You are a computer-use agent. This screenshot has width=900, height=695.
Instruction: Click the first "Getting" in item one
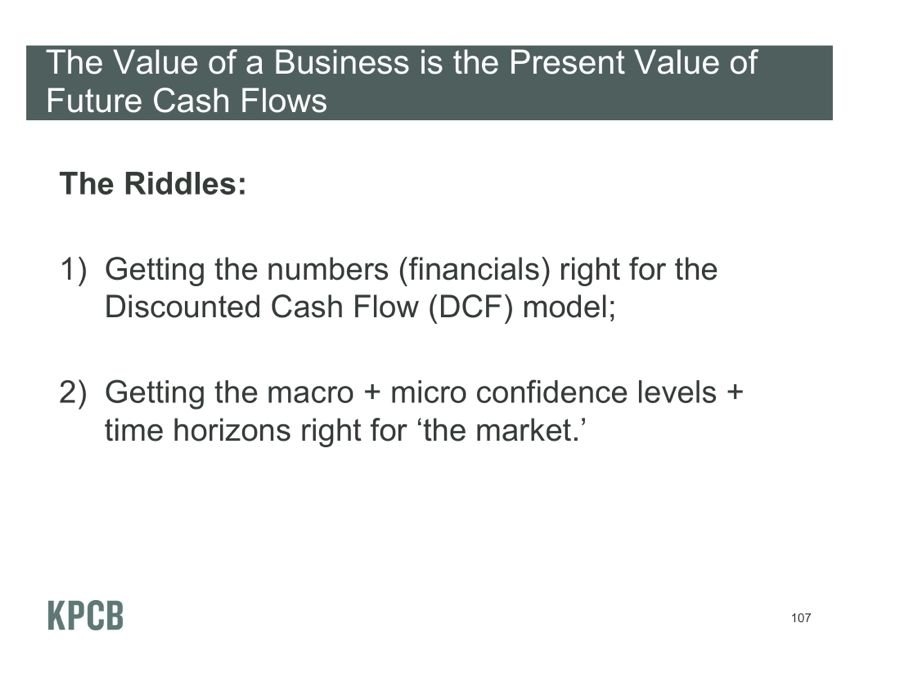pos(154,270)
